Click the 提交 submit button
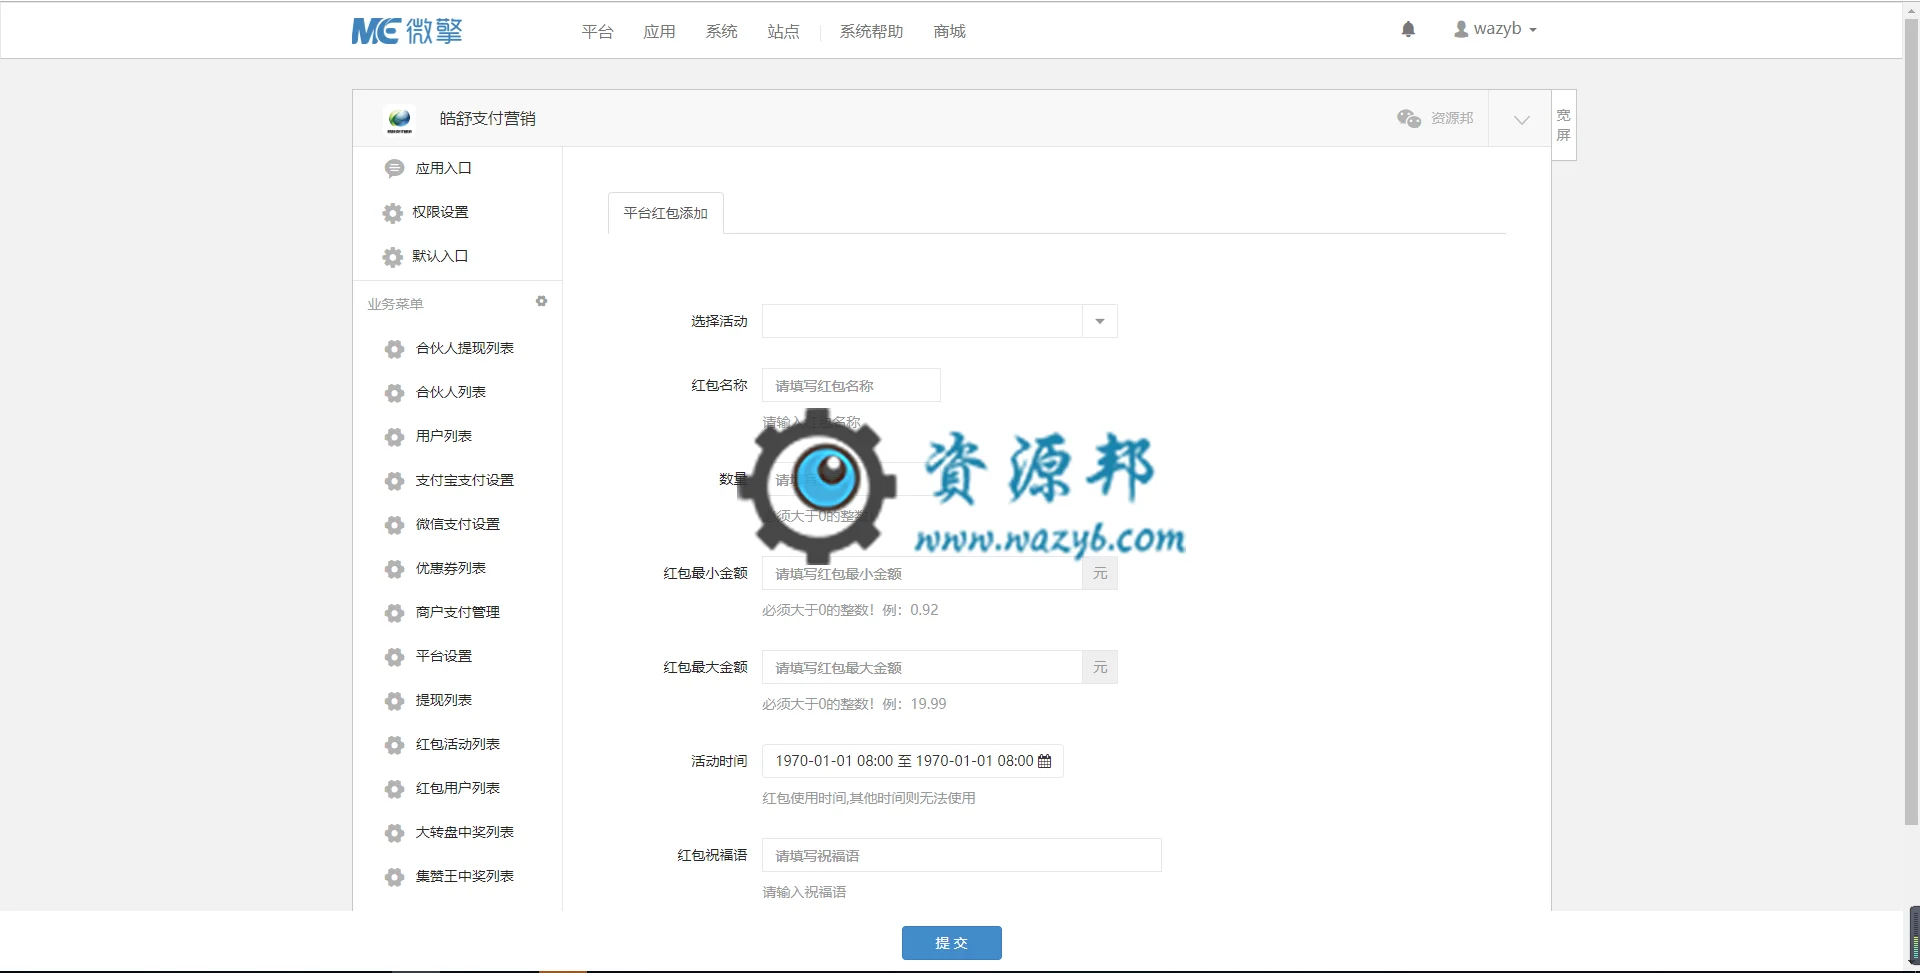 (x=951, y=942)
